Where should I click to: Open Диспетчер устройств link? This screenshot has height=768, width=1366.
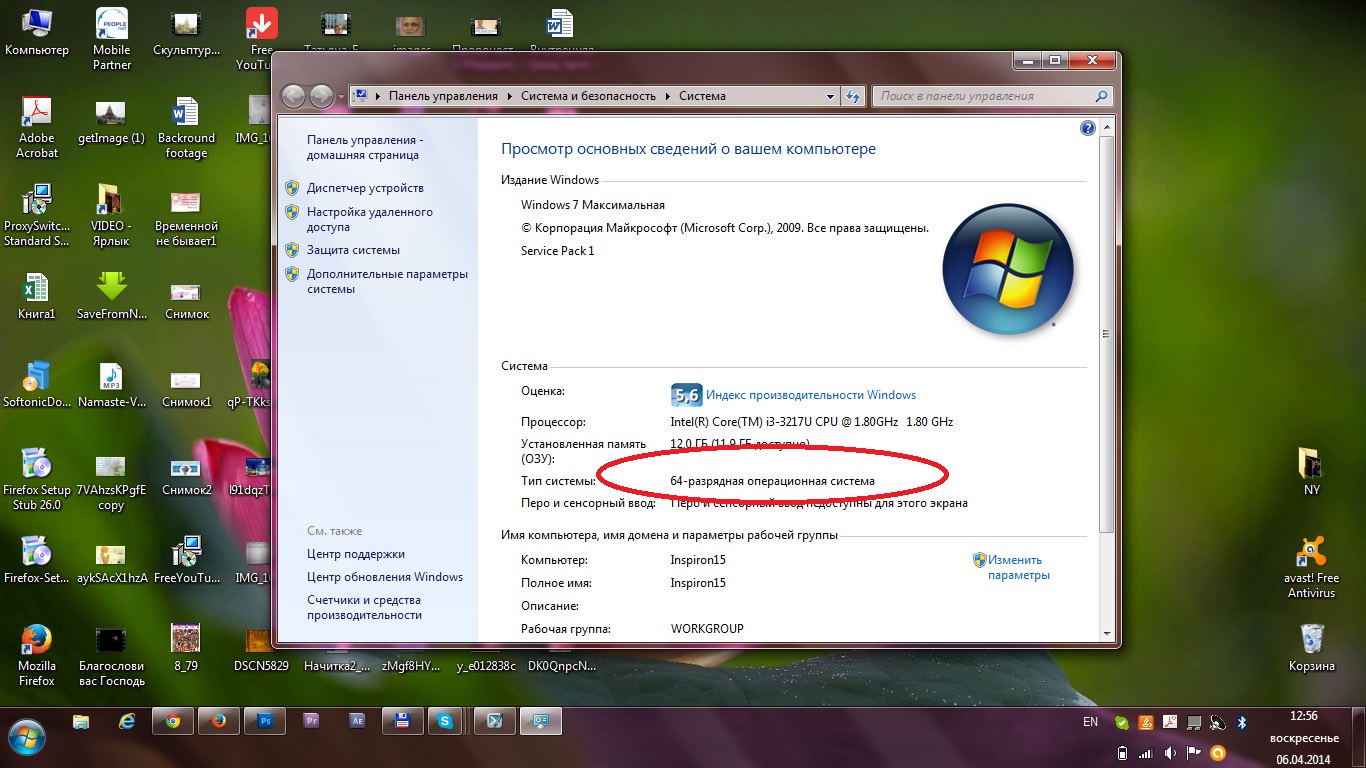pos(365,188)
